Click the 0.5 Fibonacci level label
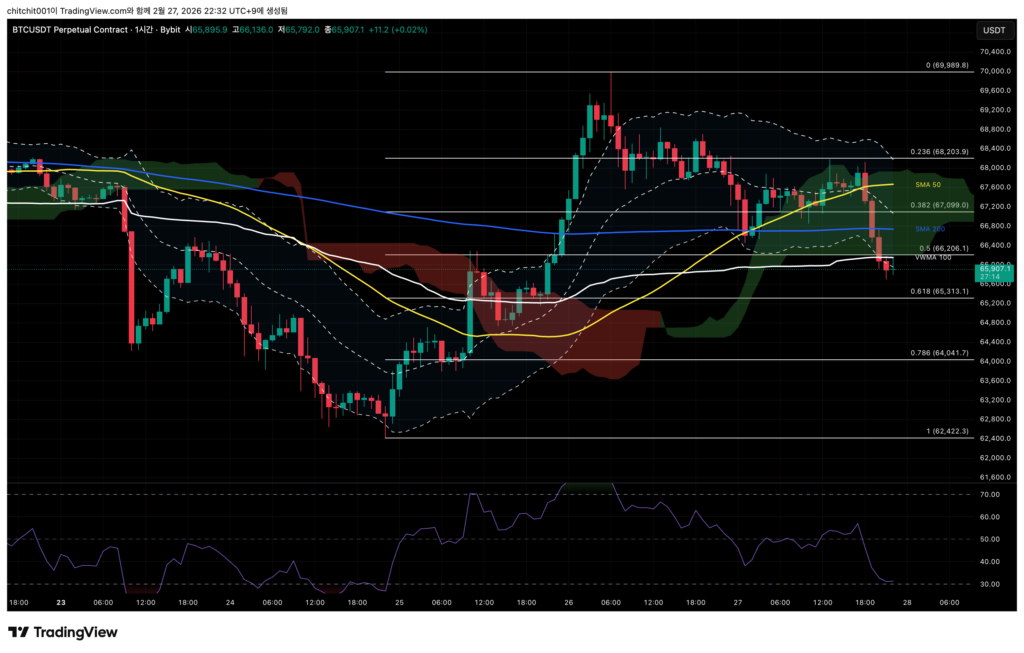Image resolution: width=1024 pixels, height=653 pixels. pyautogui.click(x=943, y=248)
